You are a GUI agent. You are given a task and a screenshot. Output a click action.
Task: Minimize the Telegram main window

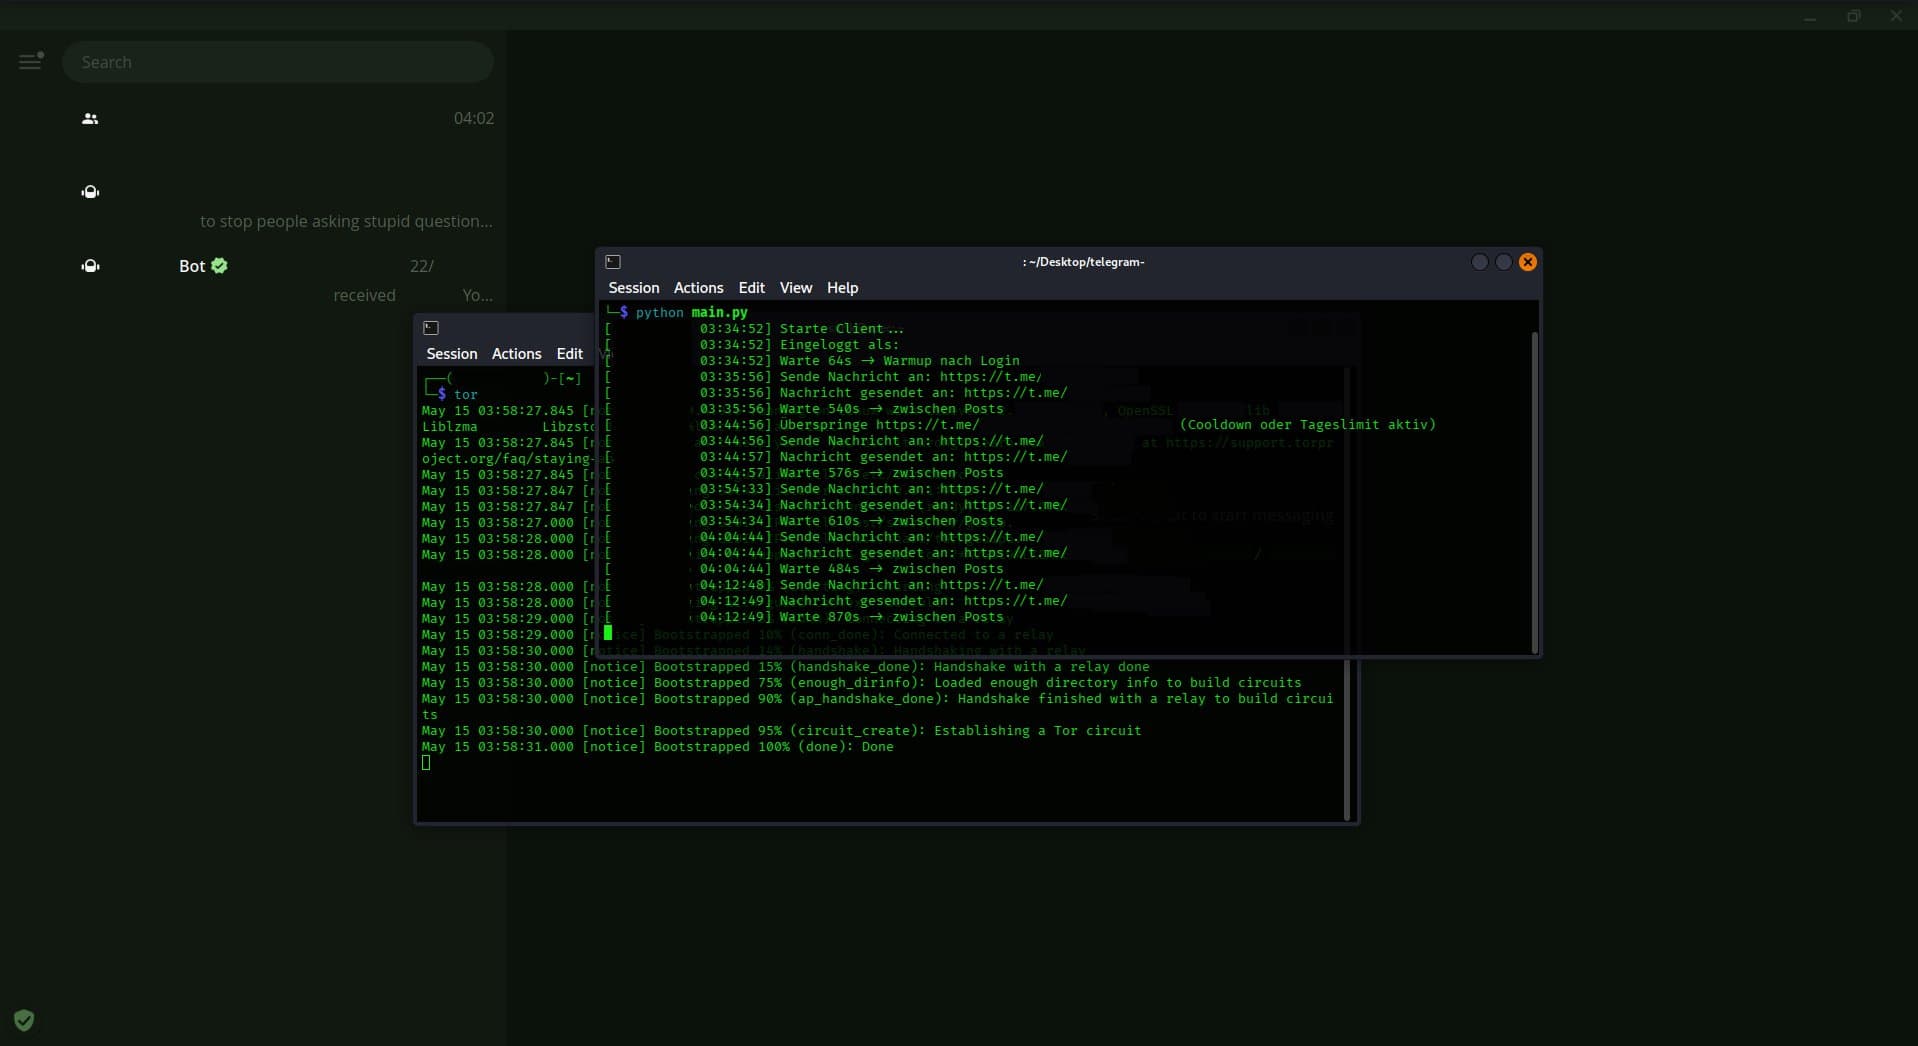click(x=1809, y=16)
